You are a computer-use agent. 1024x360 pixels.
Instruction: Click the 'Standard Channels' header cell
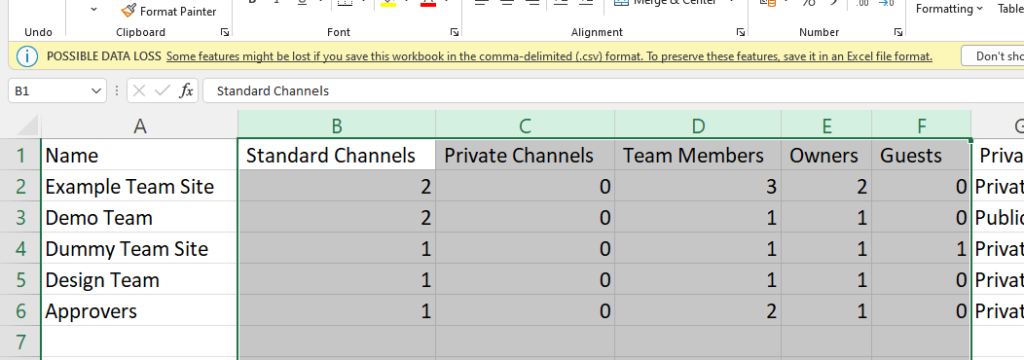pyautogui.click(x=337, y=155)
